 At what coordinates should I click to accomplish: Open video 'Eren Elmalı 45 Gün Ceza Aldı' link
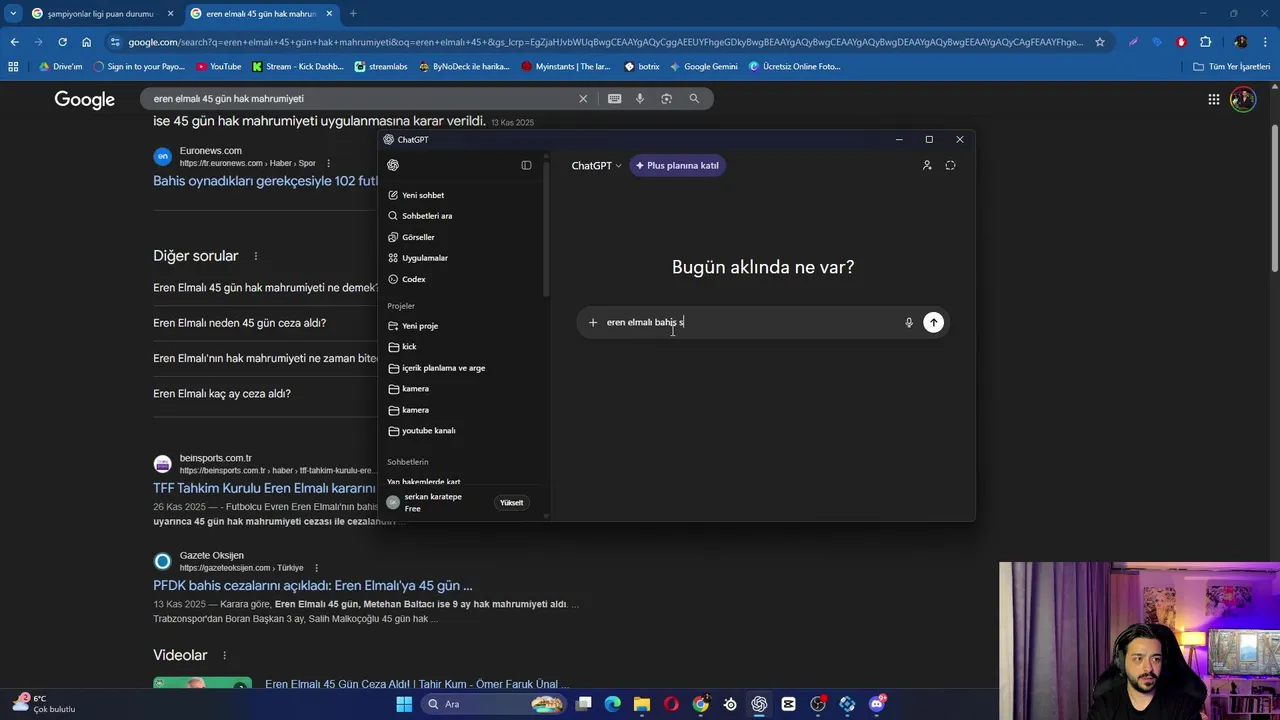[x=417, y=684]
